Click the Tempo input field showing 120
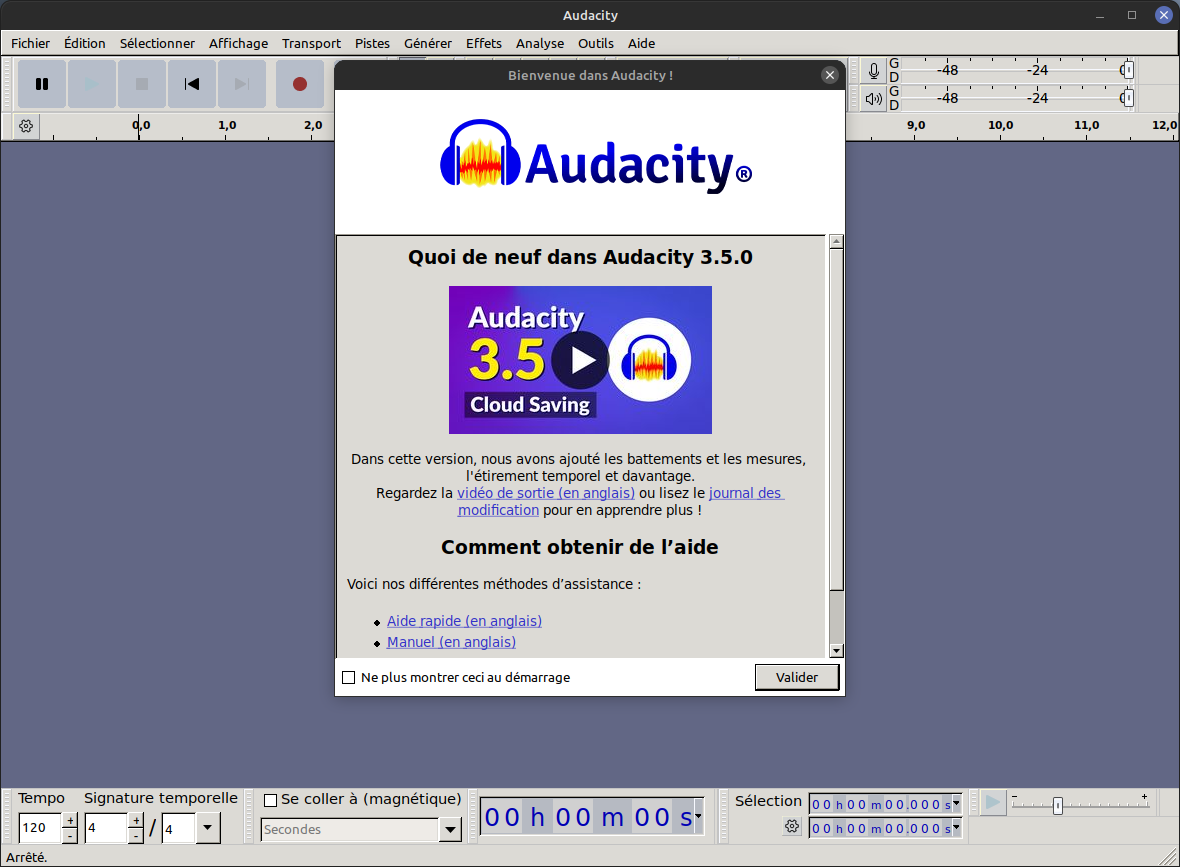The image size is (1180, 867). tap(40, 828)
